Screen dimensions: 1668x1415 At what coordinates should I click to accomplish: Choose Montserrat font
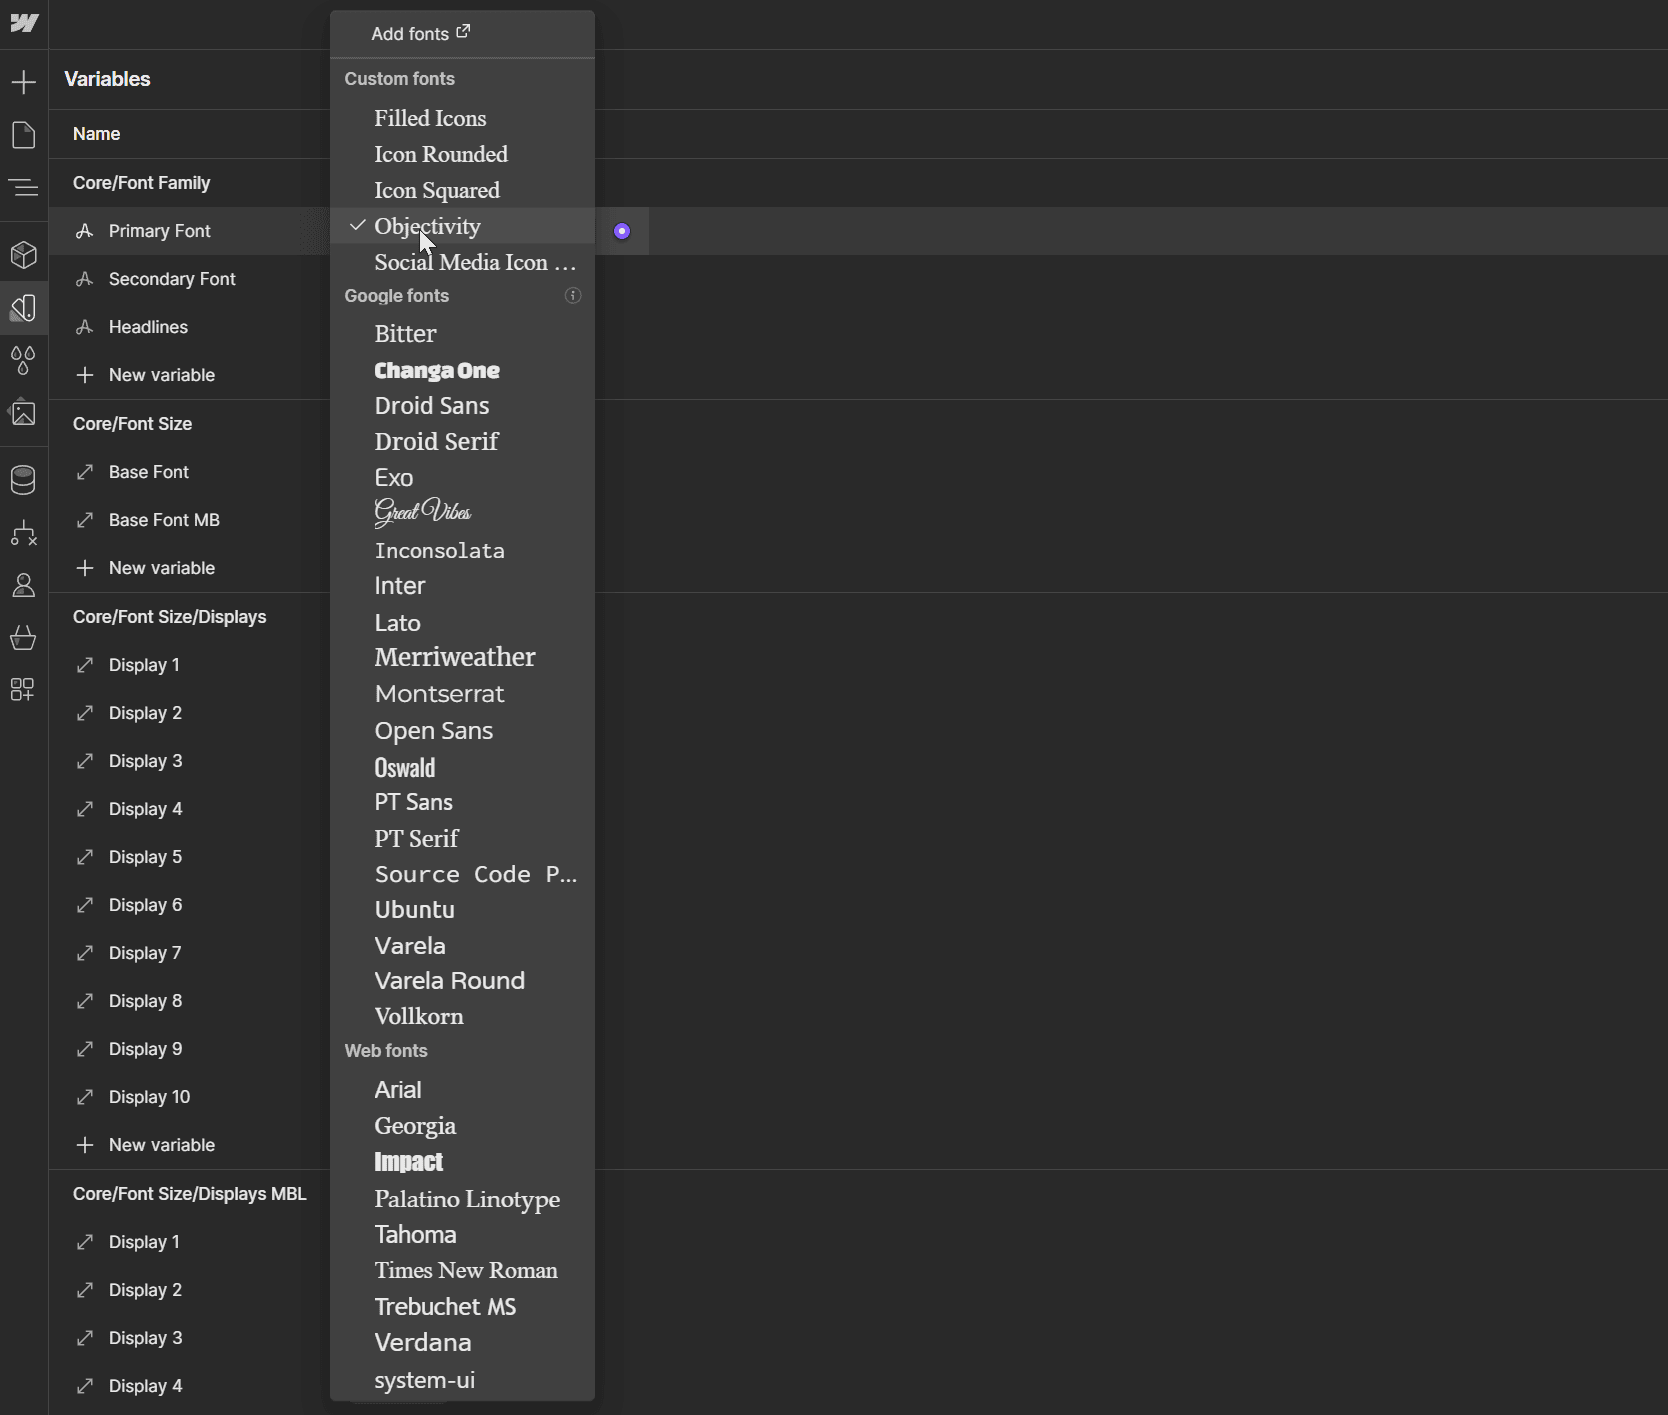point(462,694)
